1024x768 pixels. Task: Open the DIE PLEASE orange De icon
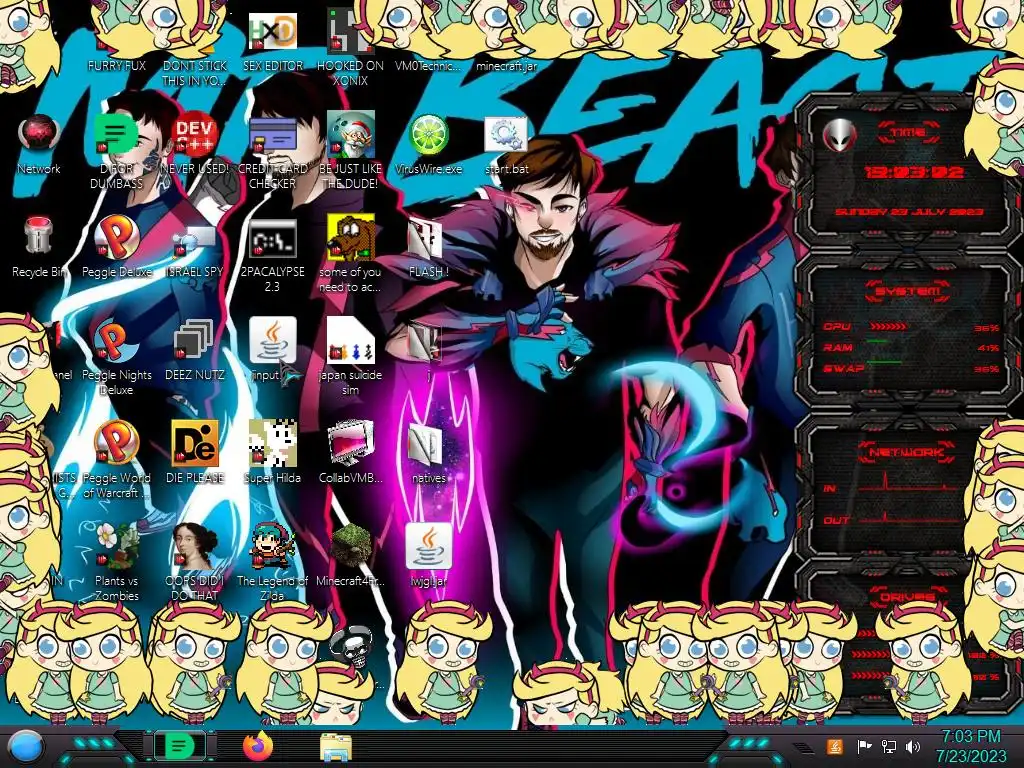coord(195,443)
